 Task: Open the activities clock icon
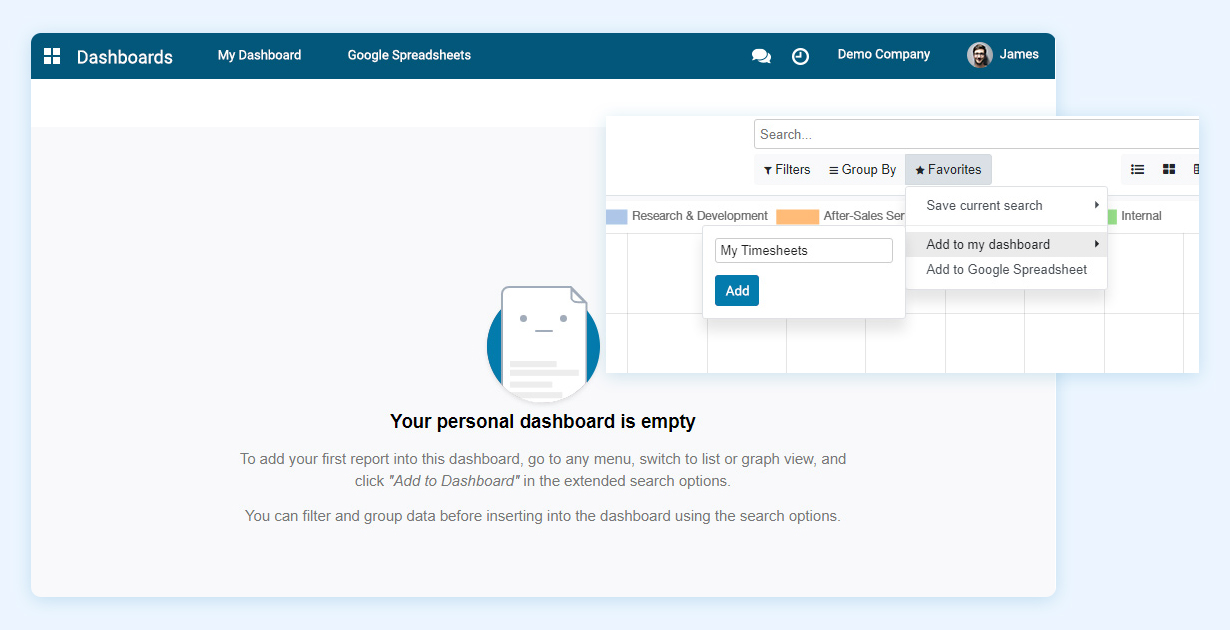[x=800, y=56]
